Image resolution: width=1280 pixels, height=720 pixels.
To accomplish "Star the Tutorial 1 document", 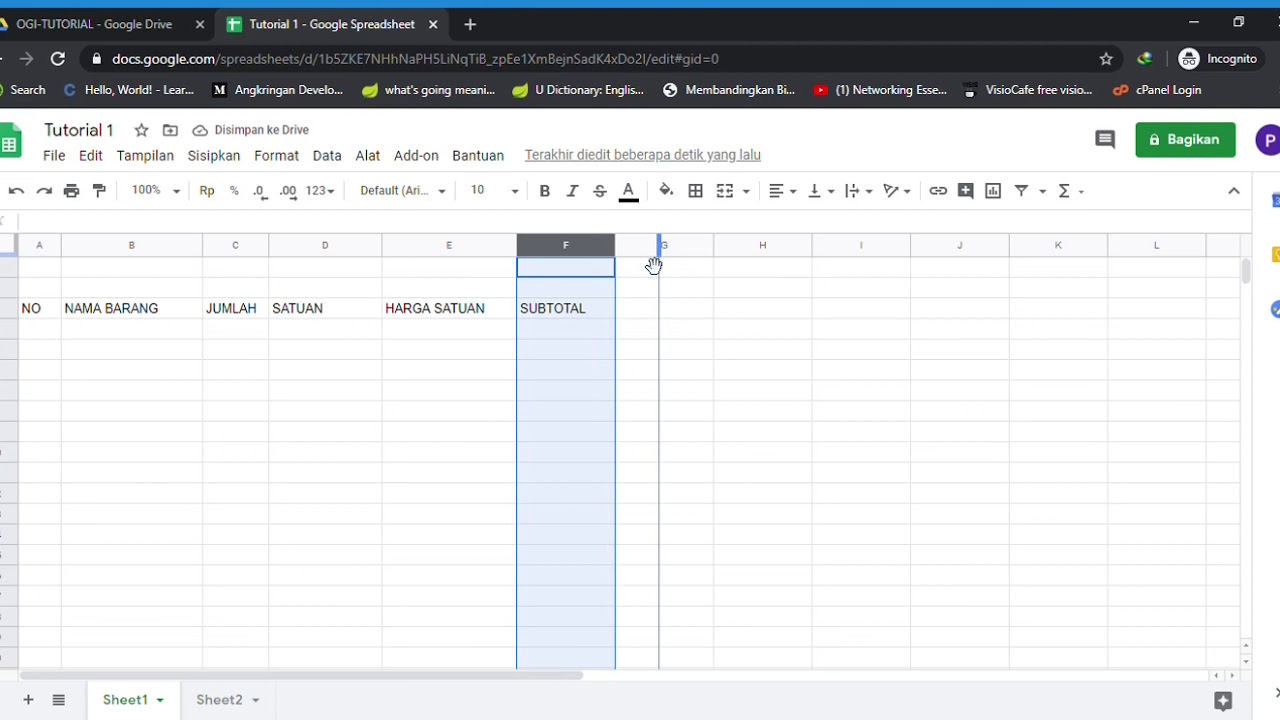I will [x=141, y=130].
